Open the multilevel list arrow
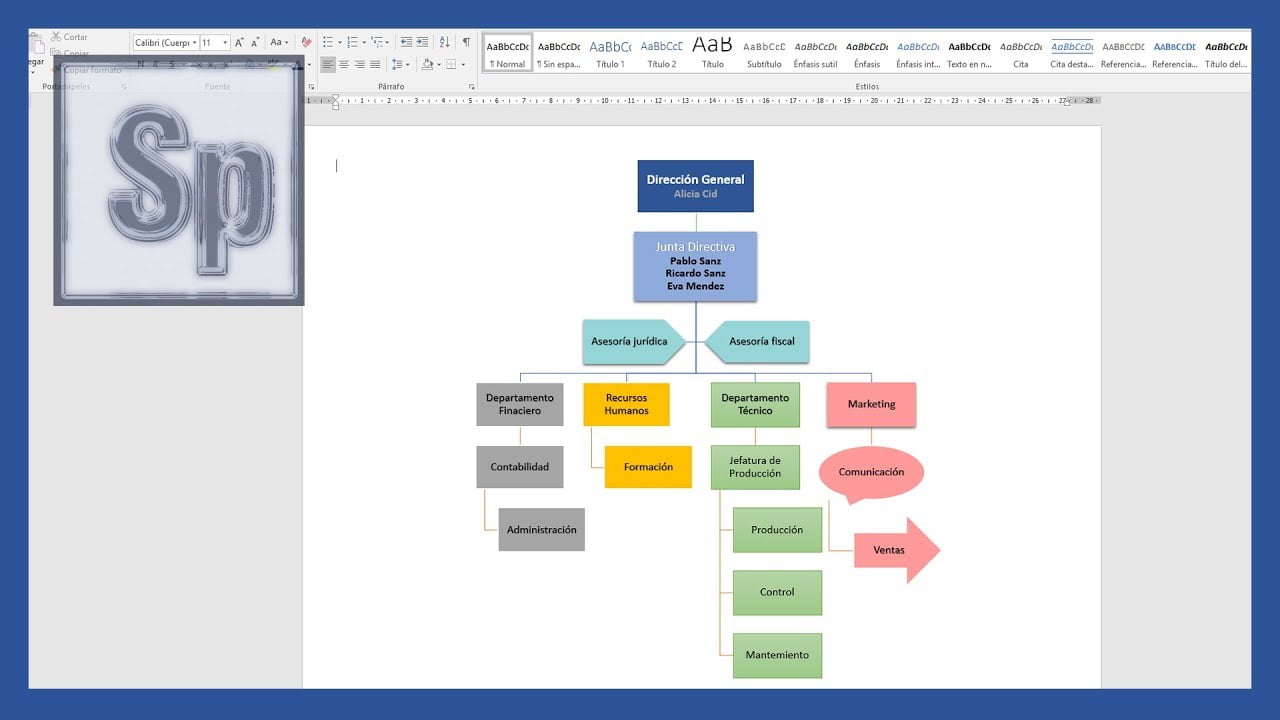The image size is (1280, 720). pyautogui.click(x=388, y=42)
